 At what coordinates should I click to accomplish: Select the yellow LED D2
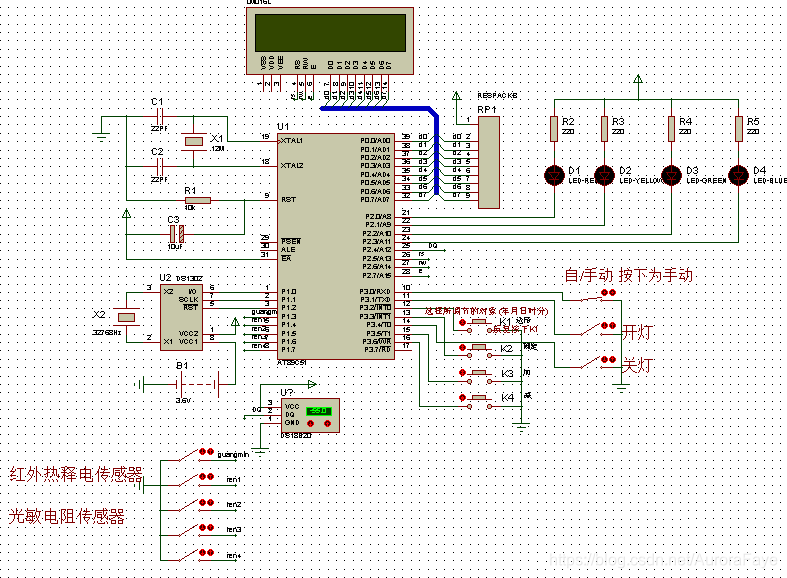[604, 176]
